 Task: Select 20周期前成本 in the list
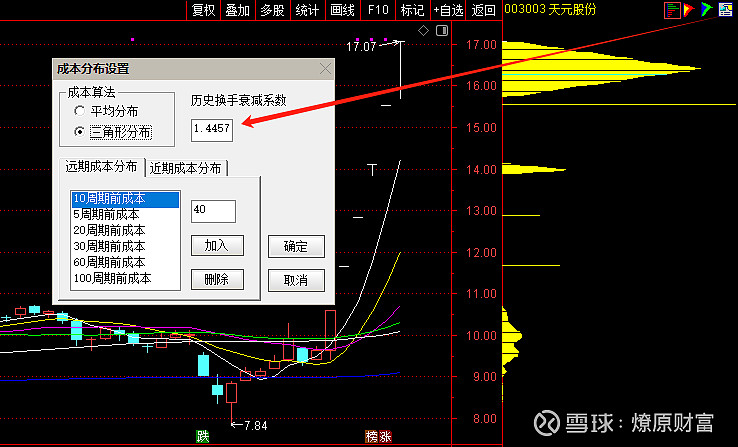[x=125, y=231]
